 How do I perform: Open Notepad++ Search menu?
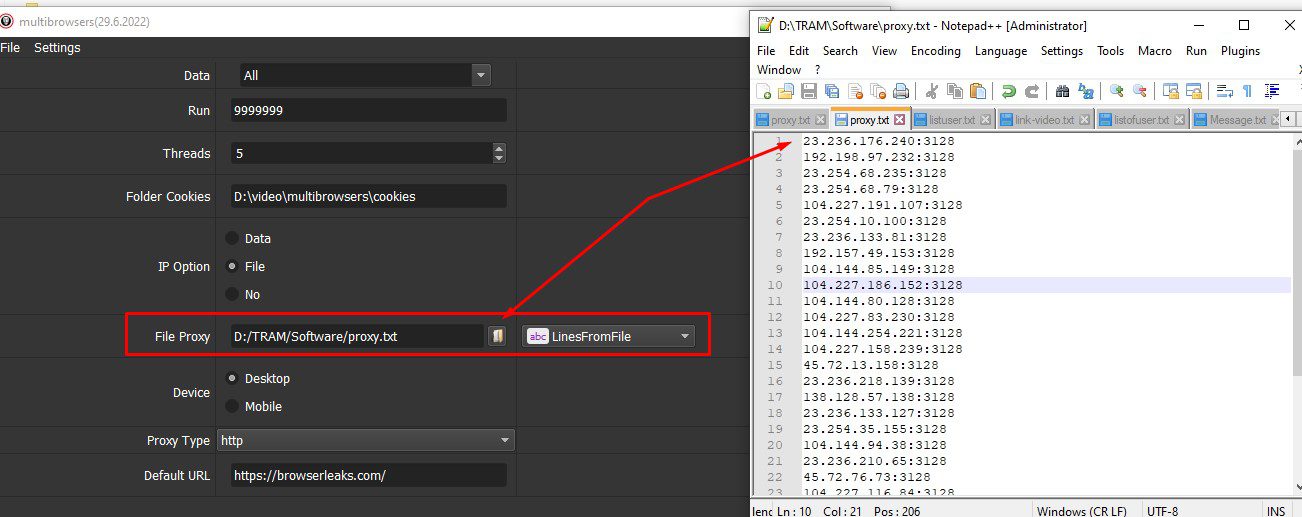pyautogui.click(x=840, y=50)
